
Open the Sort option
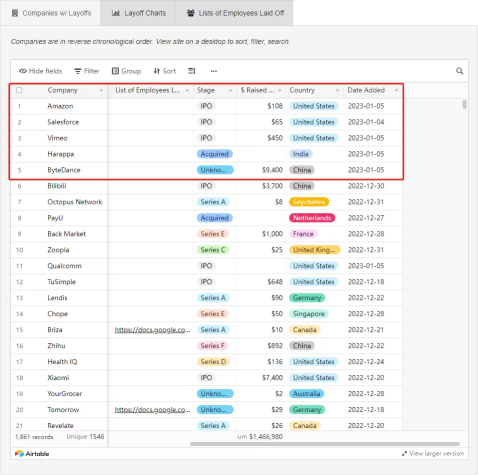(x=164, y=71)
